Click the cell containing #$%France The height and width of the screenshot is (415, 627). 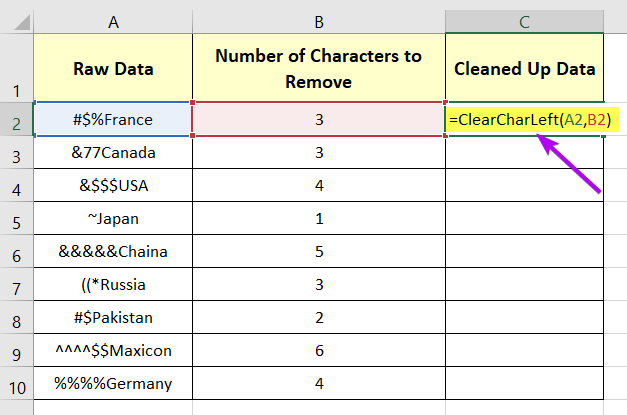coord(113,119)
